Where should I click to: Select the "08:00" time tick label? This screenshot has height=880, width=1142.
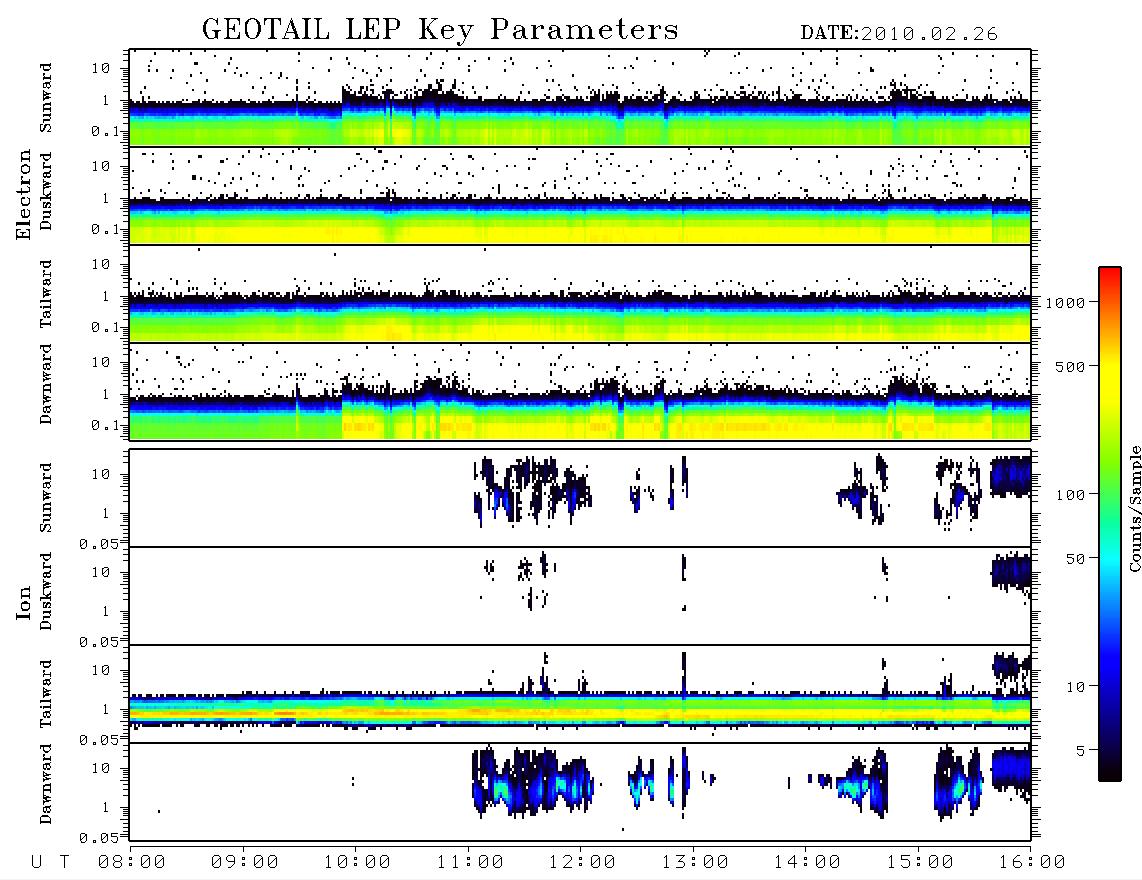[132, 863]
